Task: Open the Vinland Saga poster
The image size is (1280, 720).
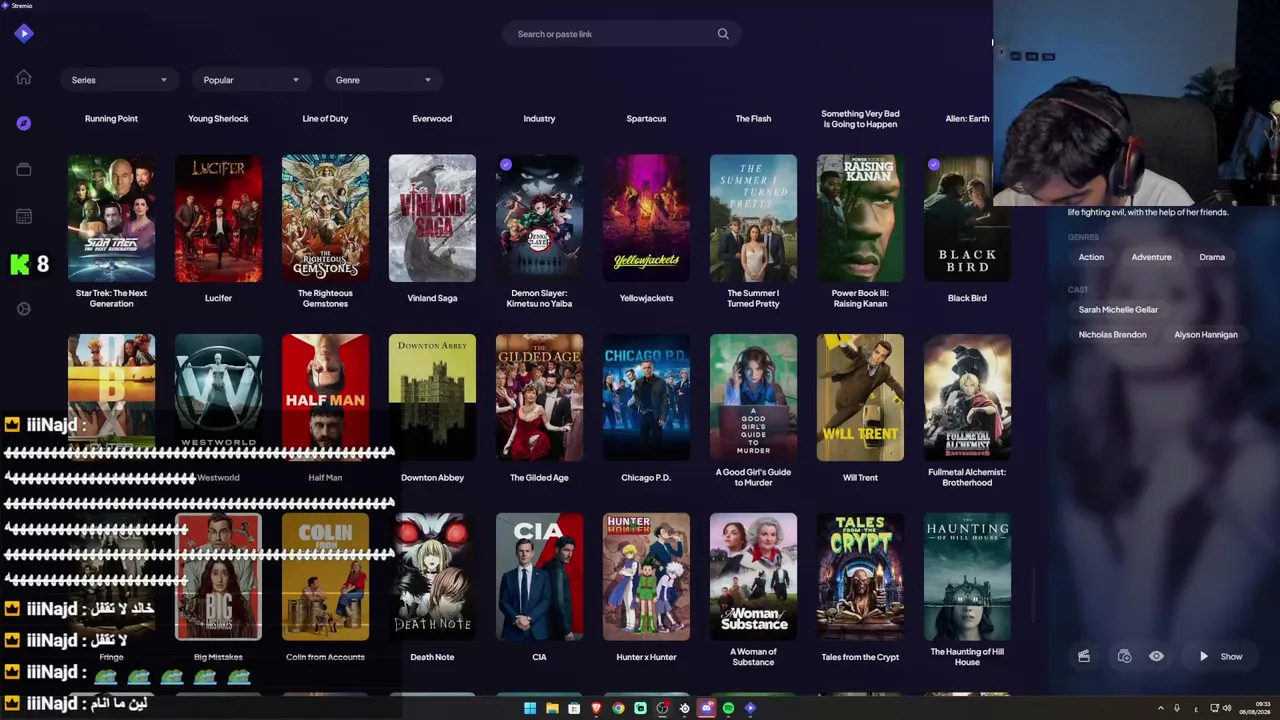Action: coord(432,218)
